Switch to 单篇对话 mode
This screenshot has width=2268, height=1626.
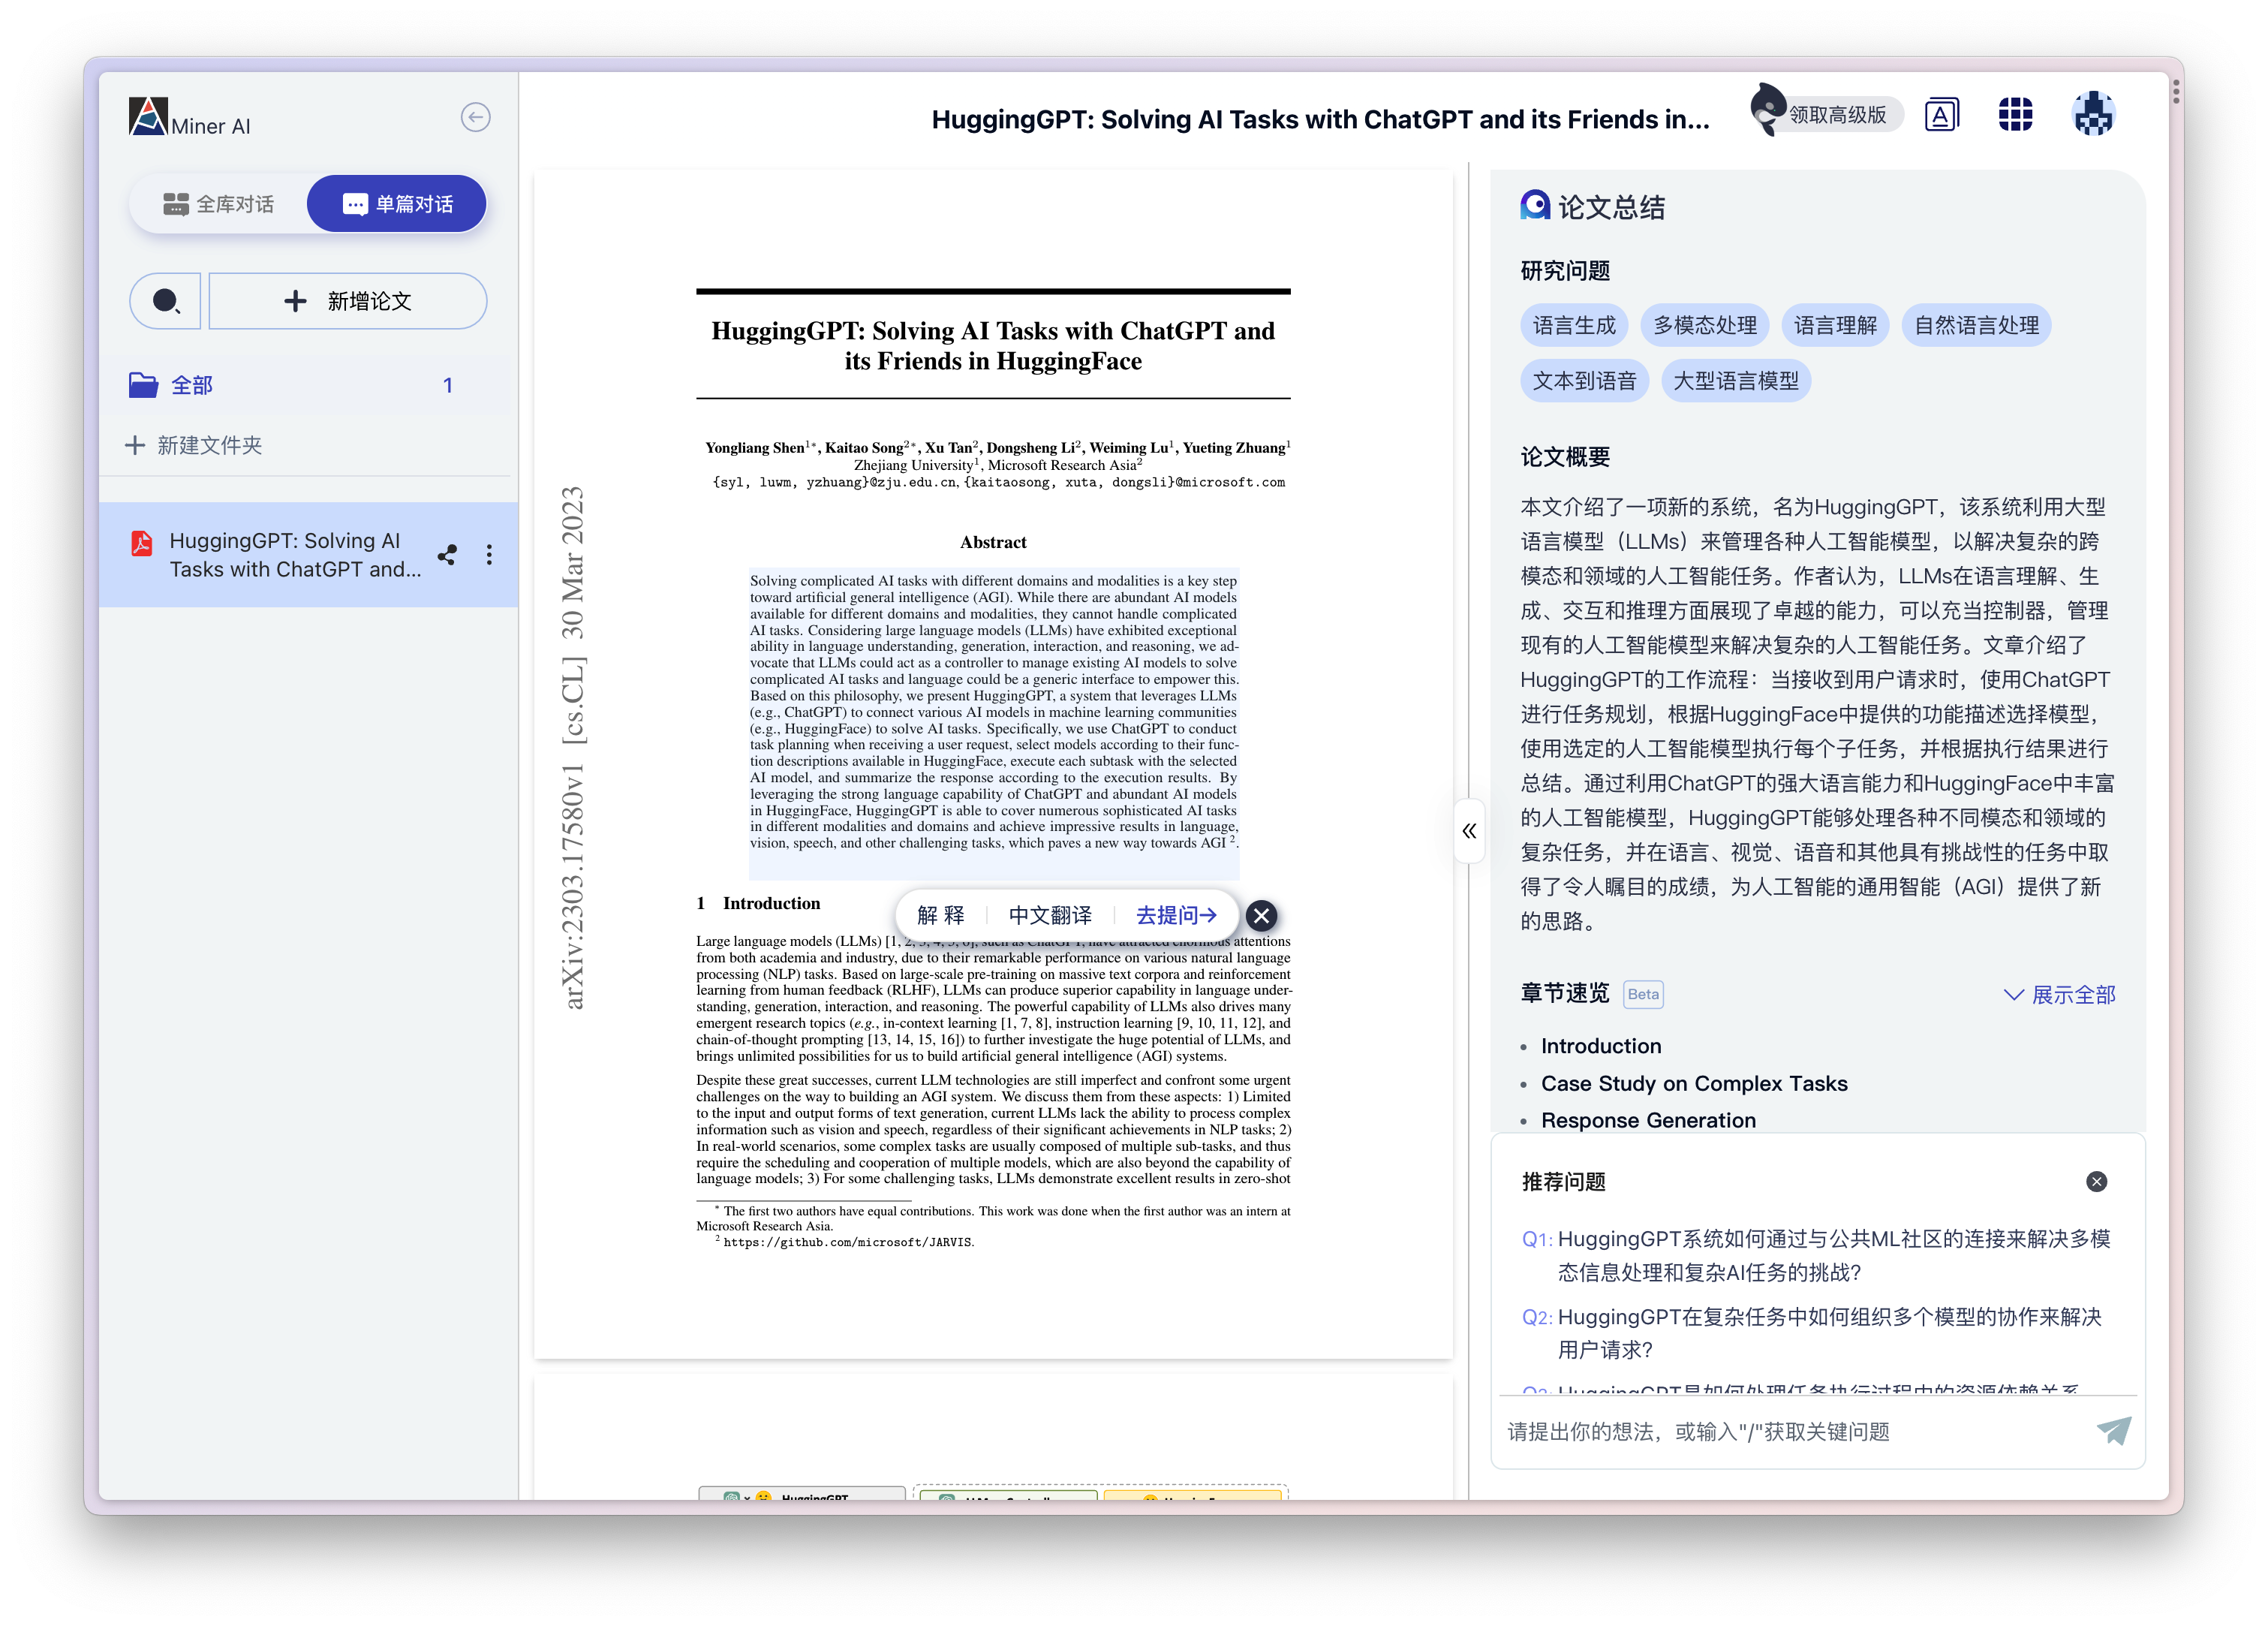click(x=397, y=204)
